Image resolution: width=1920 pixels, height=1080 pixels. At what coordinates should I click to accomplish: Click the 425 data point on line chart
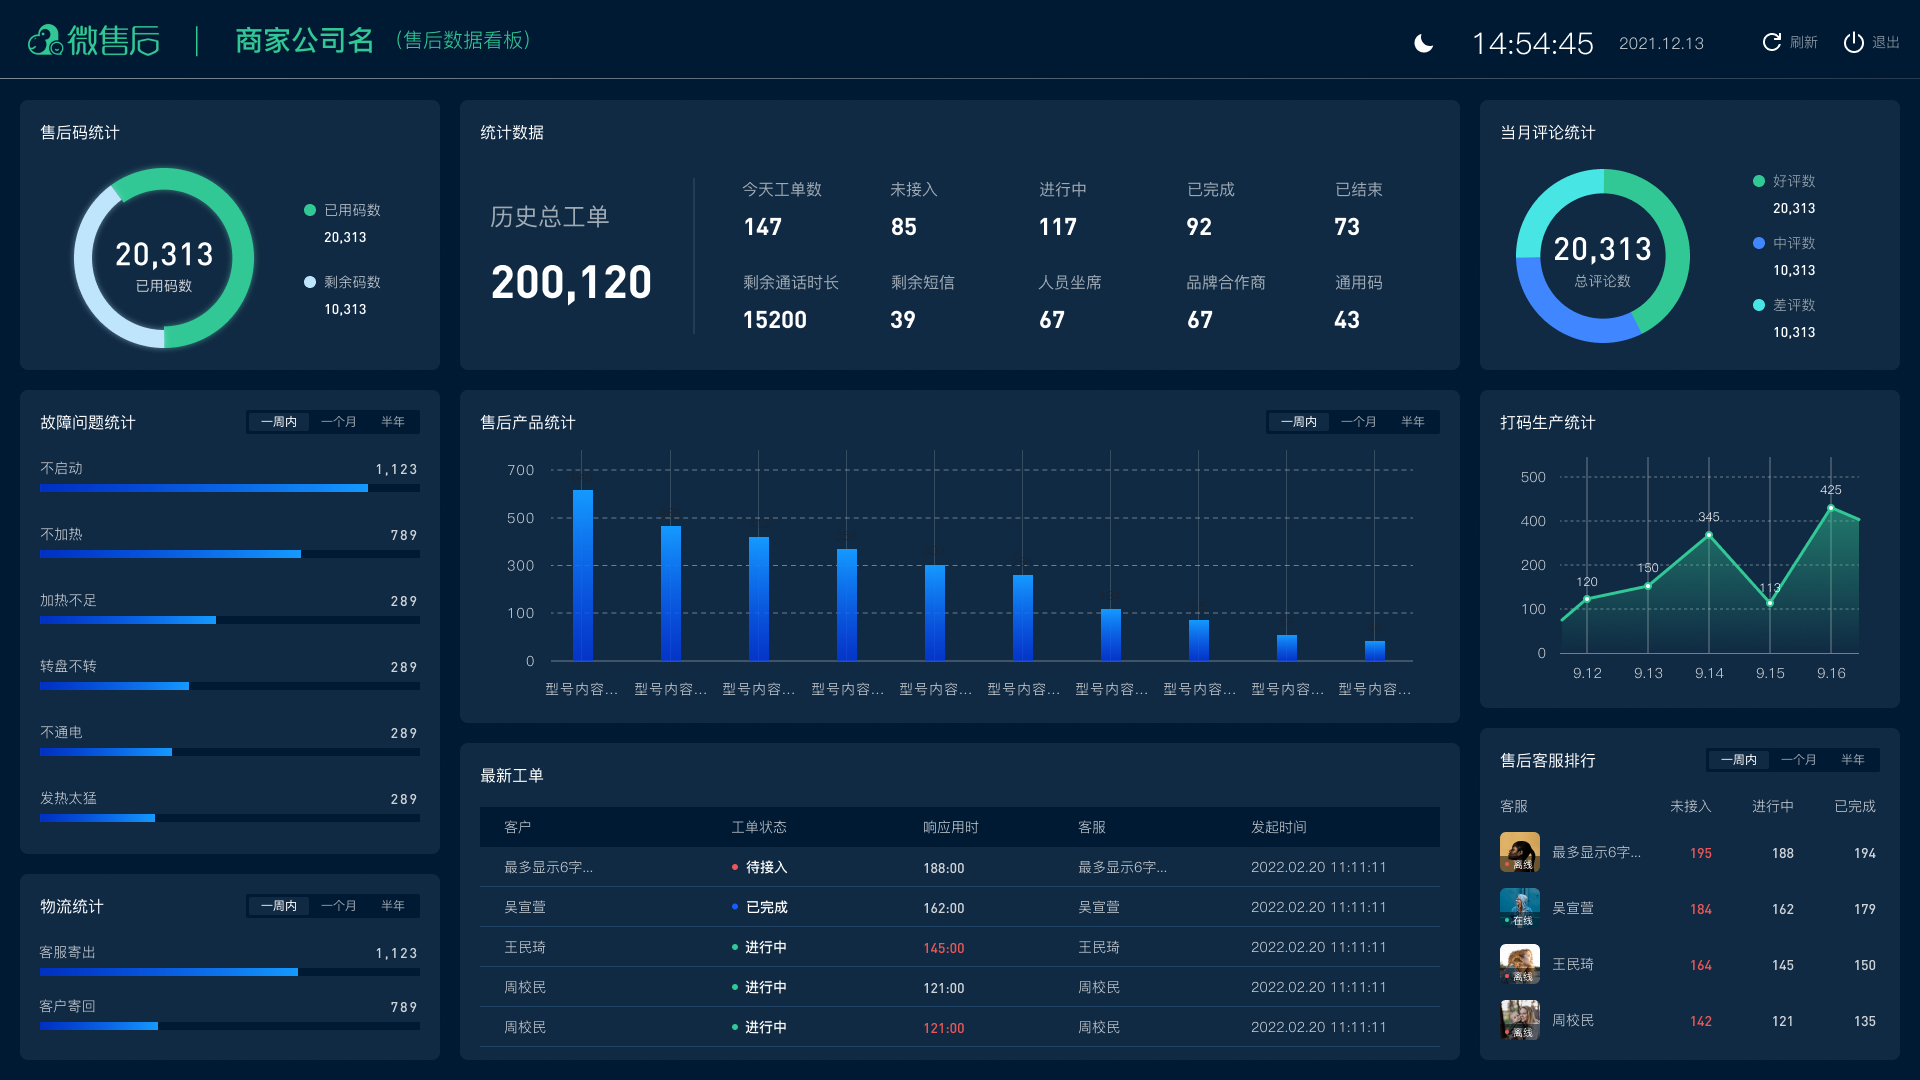pos(1831,508)
